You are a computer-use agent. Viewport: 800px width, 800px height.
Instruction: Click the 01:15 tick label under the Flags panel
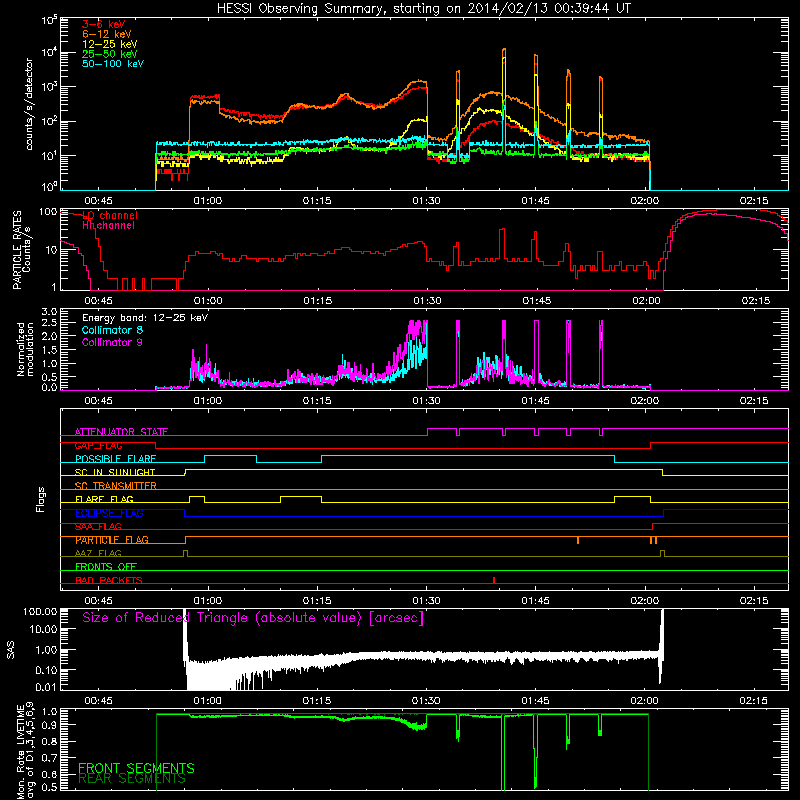317,601
